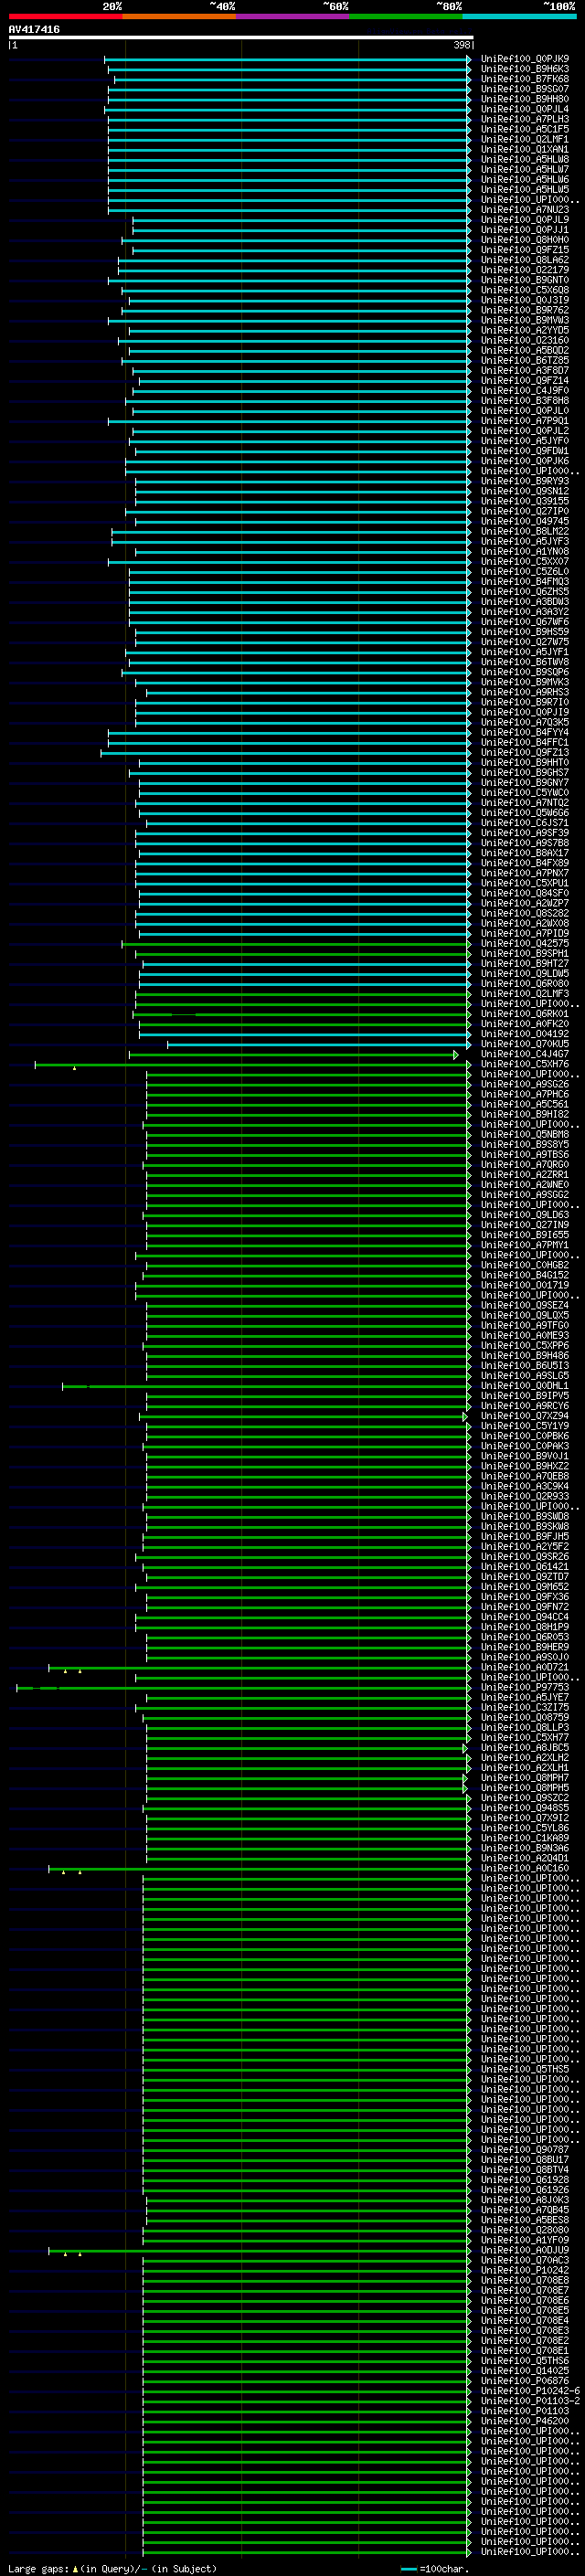Select the UniRef100_Q9M652 label
This screenshot has width=585, height=2576.
tap(525, 1587)
